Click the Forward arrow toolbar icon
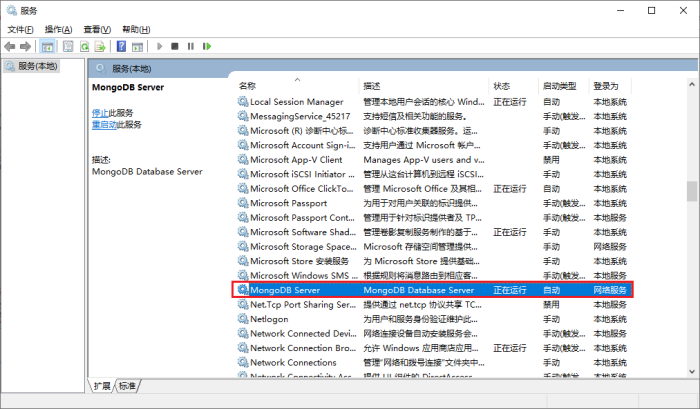Screen dimensions: 700x409 [x=25, y=46]
